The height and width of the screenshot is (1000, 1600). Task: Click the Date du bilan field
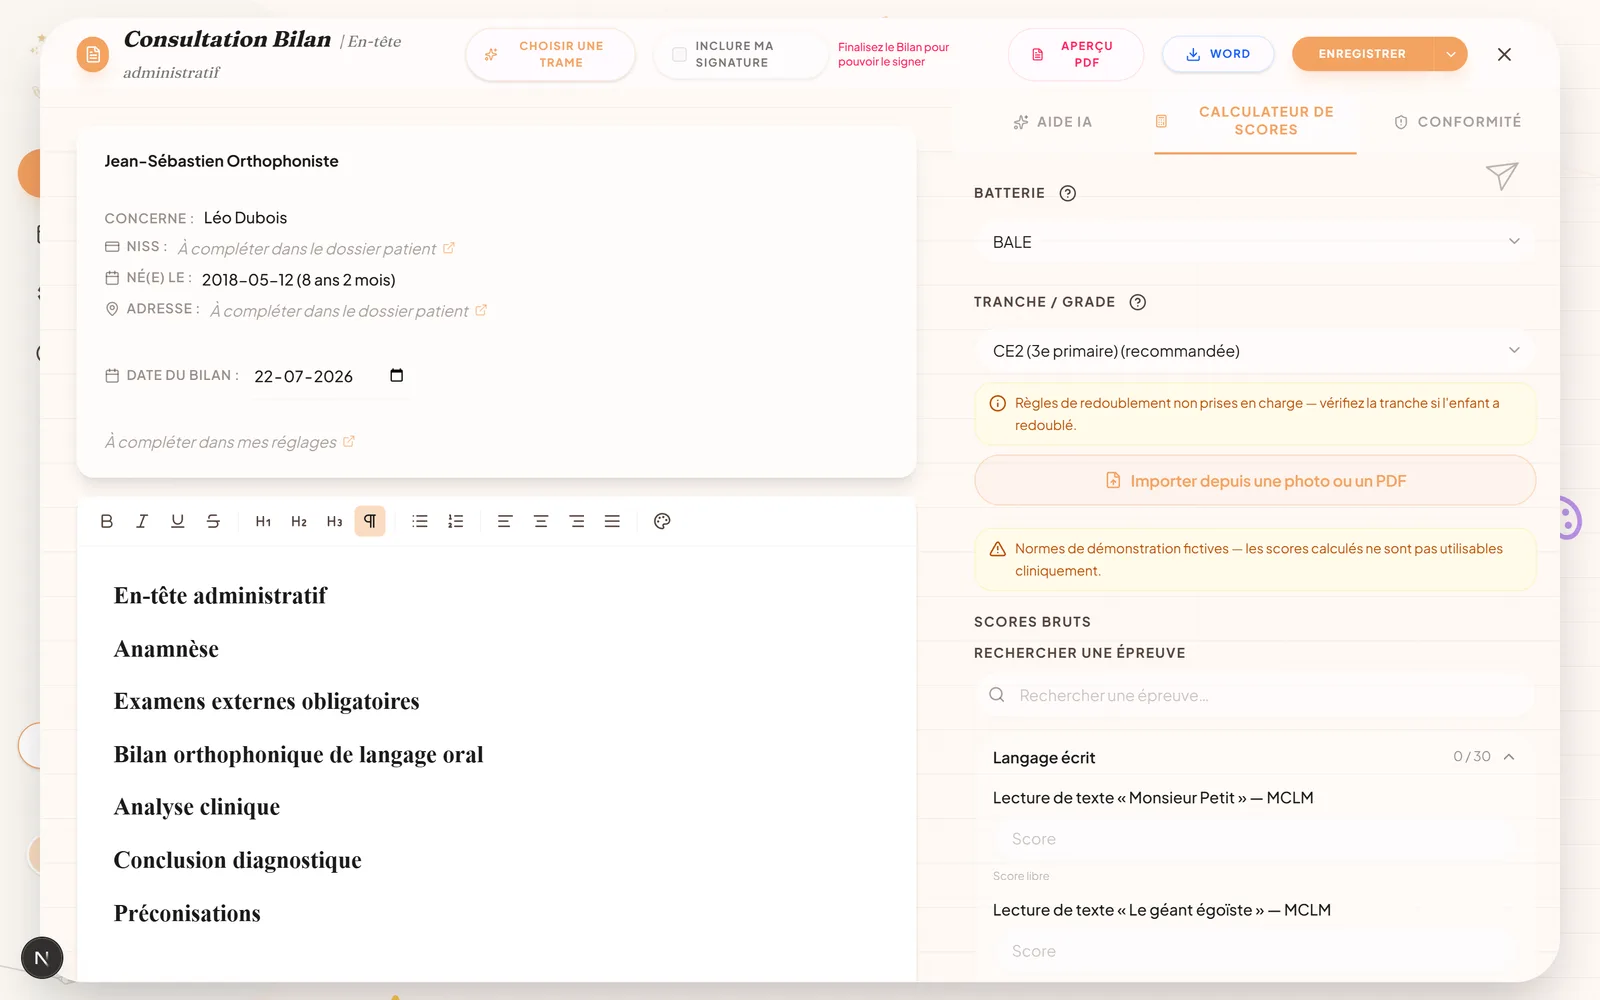pos(330,376)
